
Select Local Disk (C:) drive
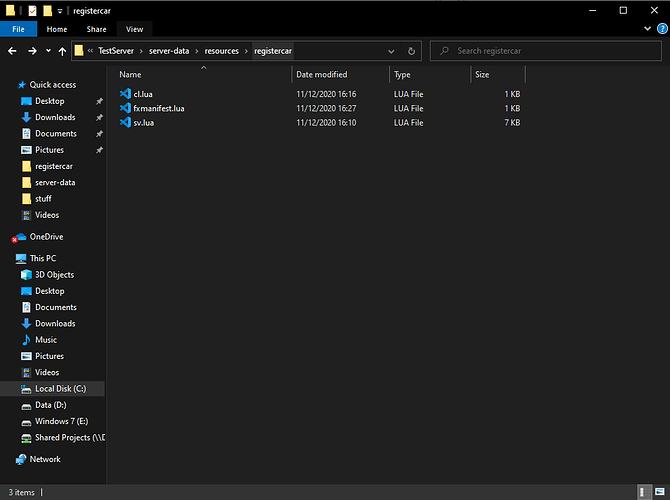coord(61,388)
